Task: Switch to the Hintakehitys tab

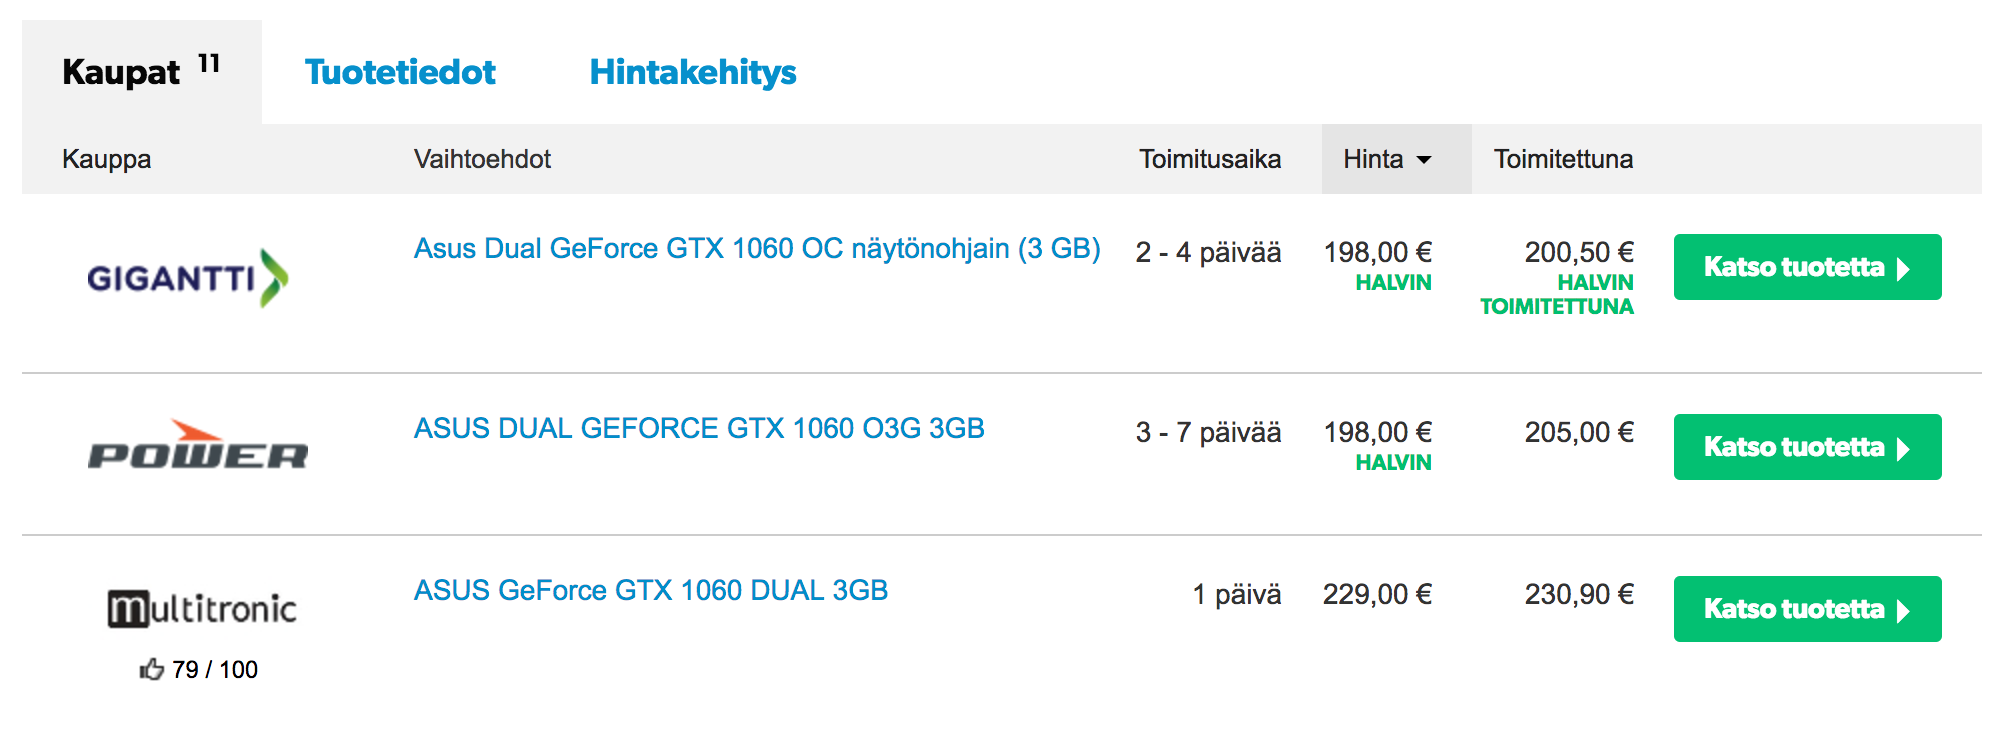Action: [x=693, y=72]
